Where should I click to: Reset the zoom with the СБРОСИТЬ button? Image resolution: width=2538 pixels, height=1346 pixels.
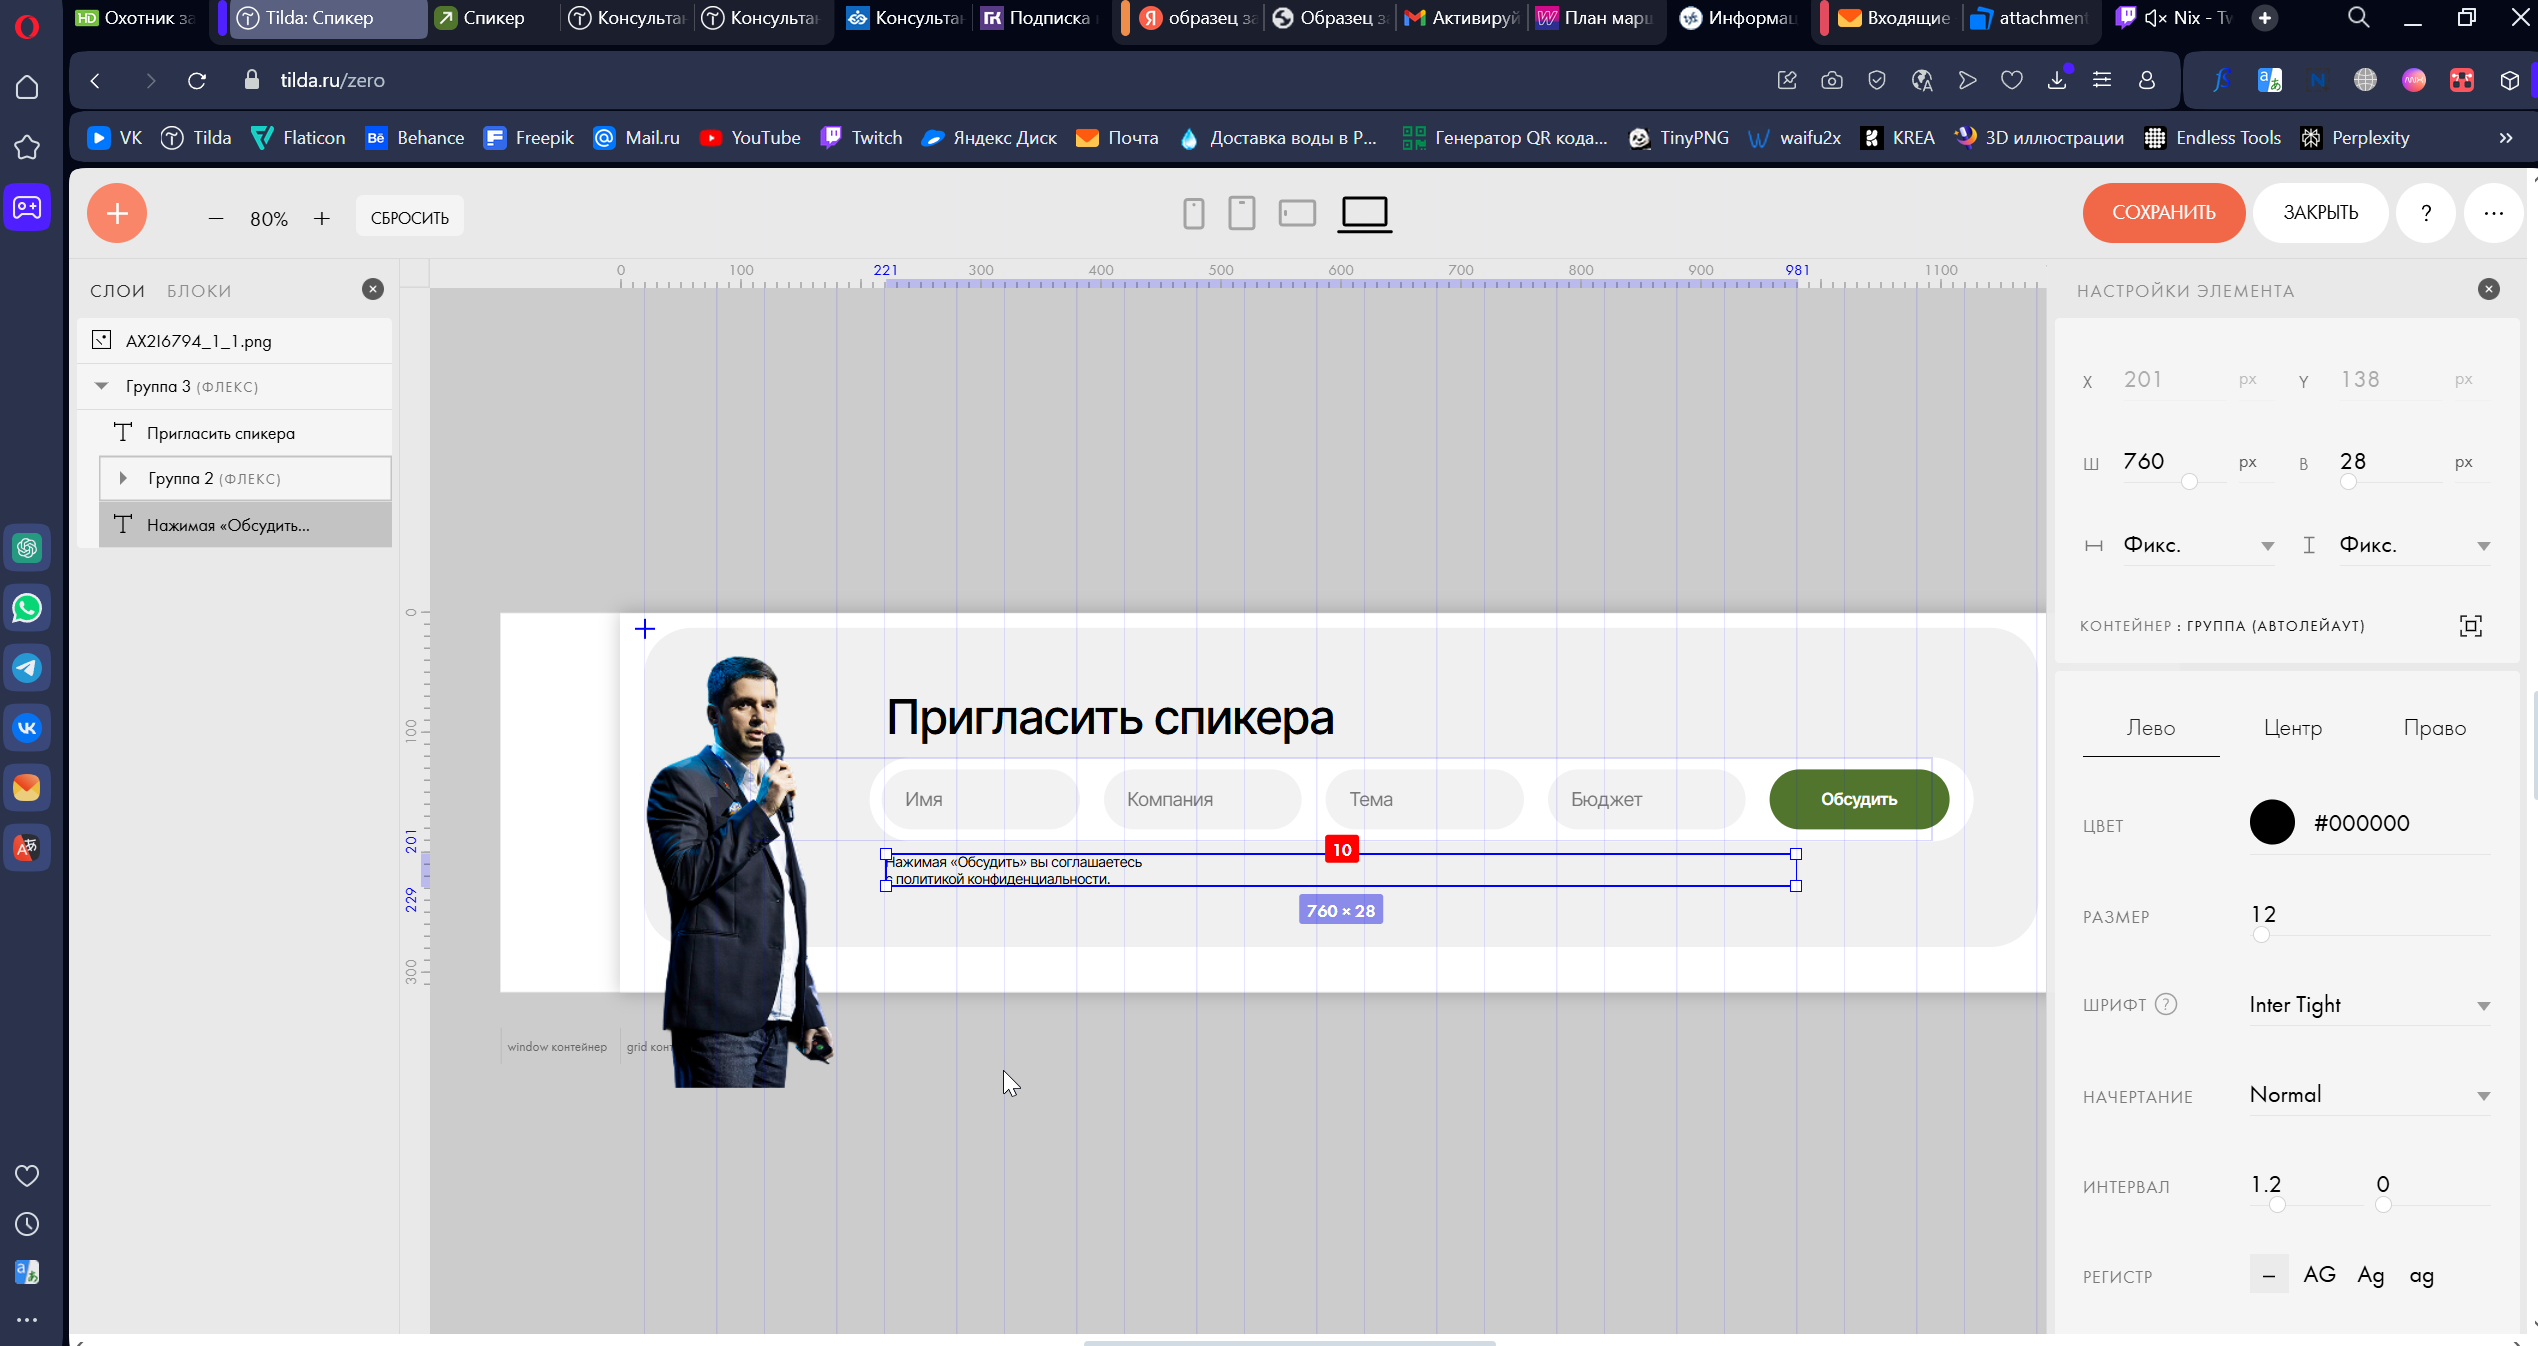[x=410, y=217]
